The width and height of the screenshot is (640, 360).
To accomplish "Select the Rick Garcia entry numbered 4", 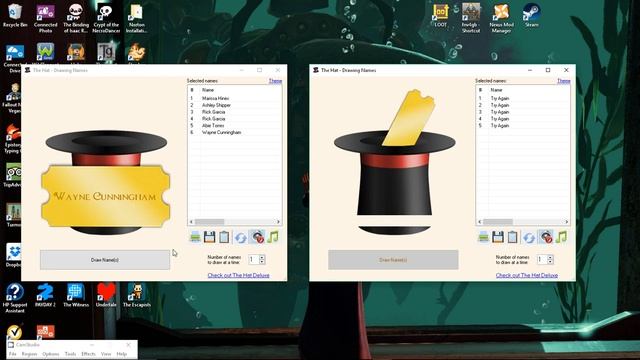I will [x=235, y=119].
